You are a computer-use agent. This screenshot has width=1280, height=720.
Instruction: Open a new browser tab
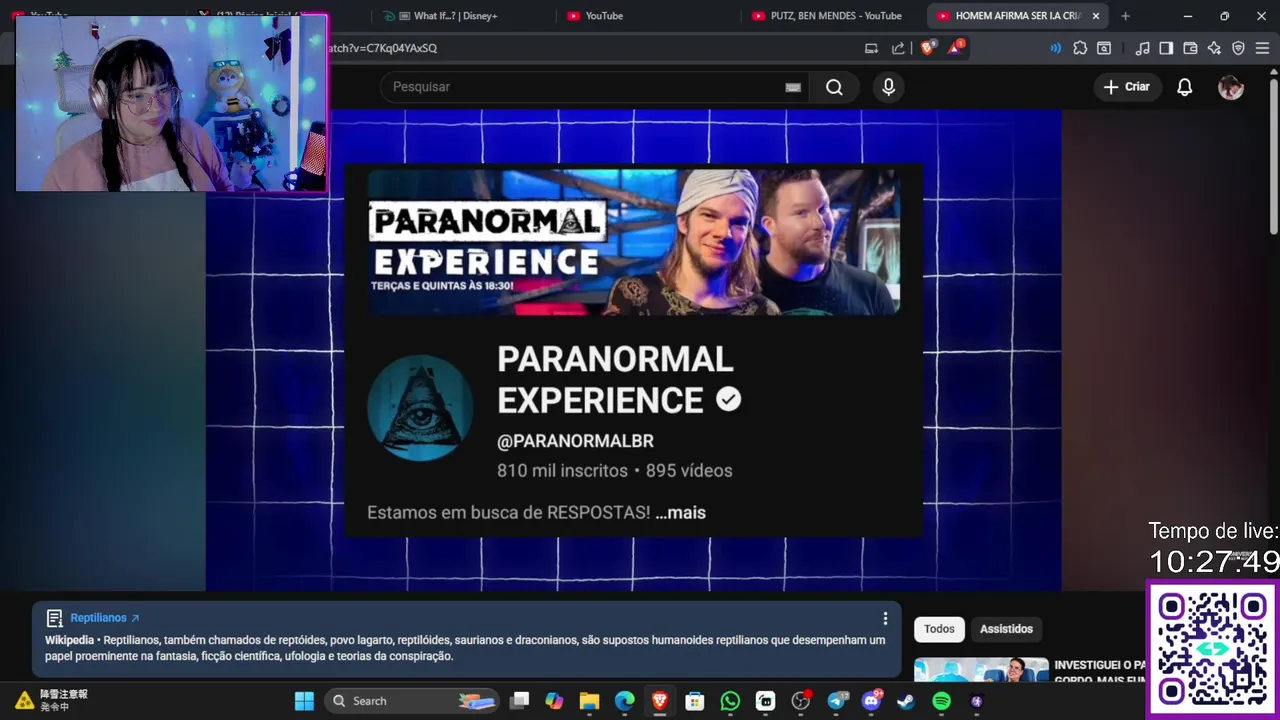coord(1125,16)
